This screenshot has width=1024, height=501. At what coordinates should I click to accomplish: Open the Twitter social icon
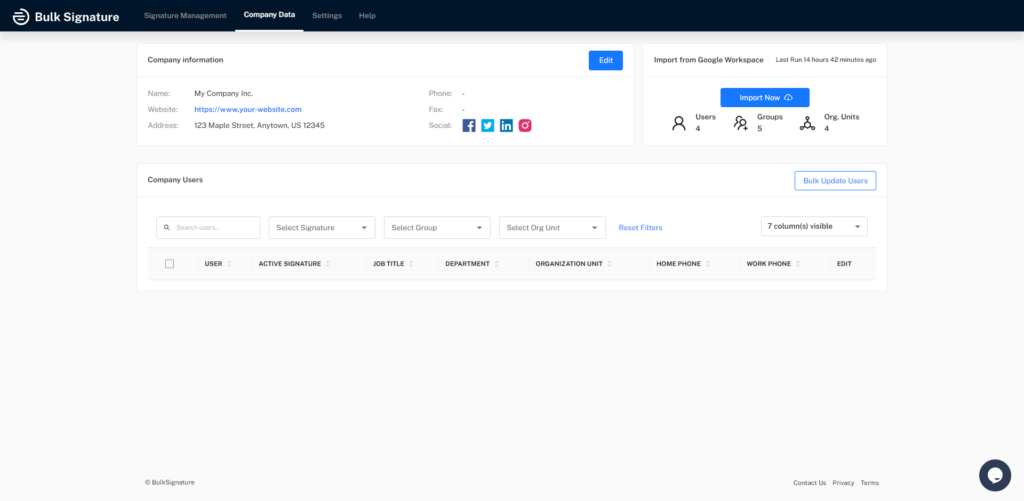coord(488,125)
